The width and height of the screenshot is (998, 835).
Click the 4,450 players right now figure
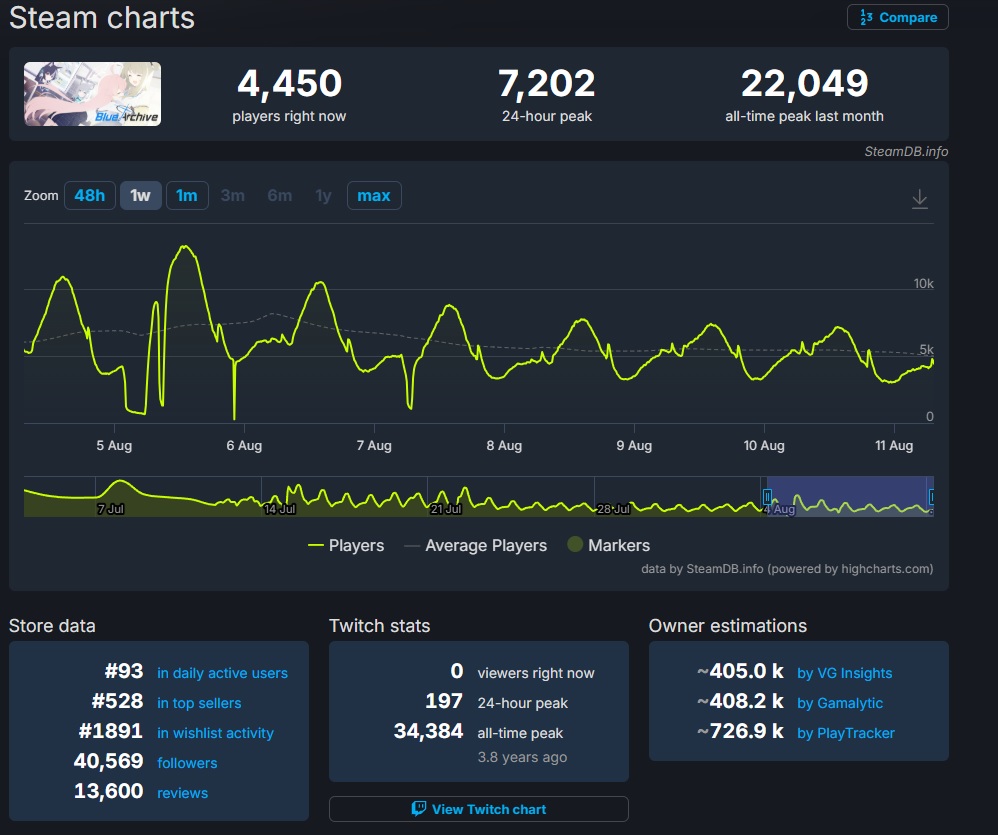(290, 83)
